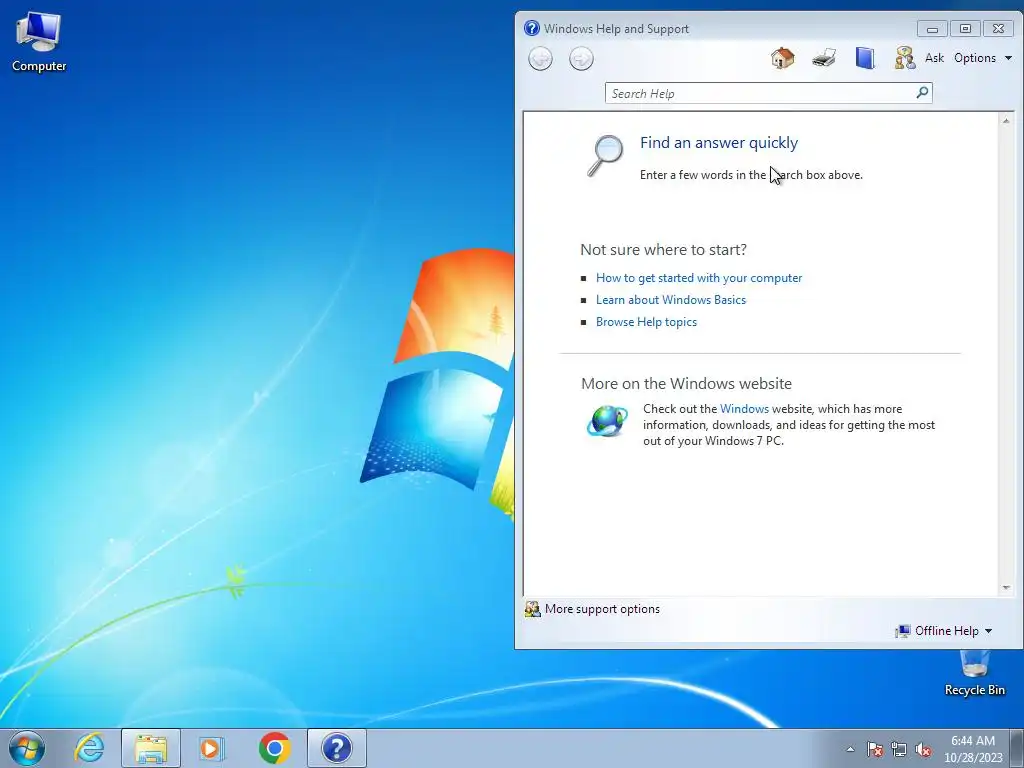
Task: Click the Show desktop button at taskbar end
Action: (1017, 749)
